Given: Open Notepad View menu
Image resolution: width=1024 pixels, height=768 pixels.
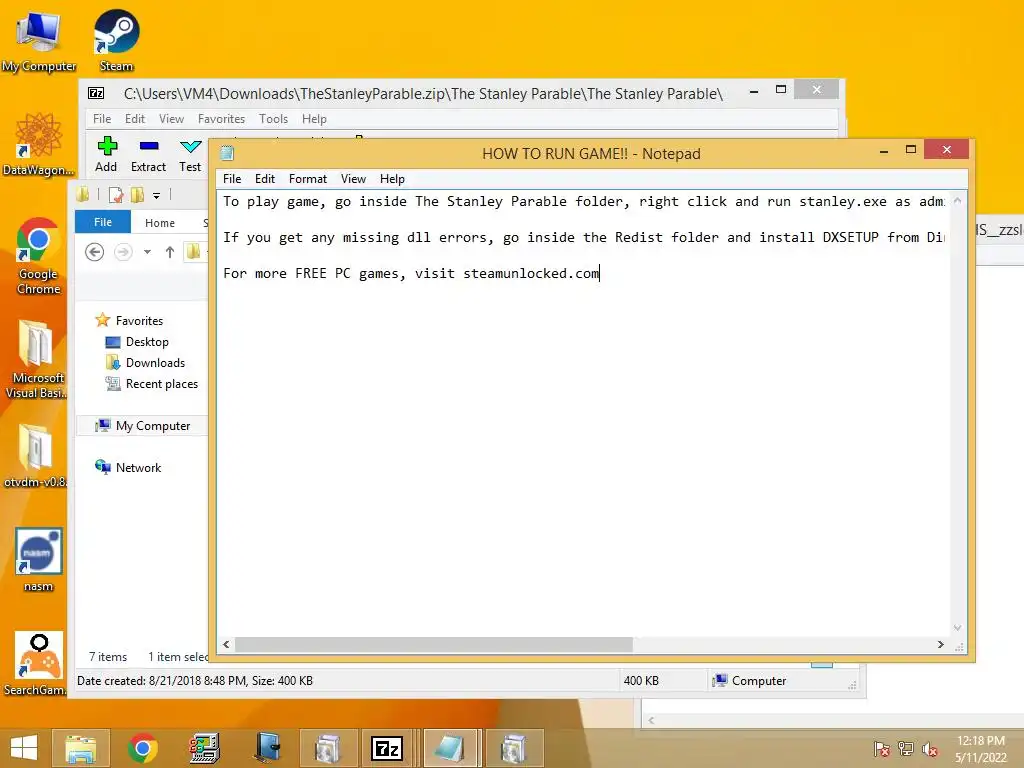Looking at the screenshot, I should coord(353,179).
